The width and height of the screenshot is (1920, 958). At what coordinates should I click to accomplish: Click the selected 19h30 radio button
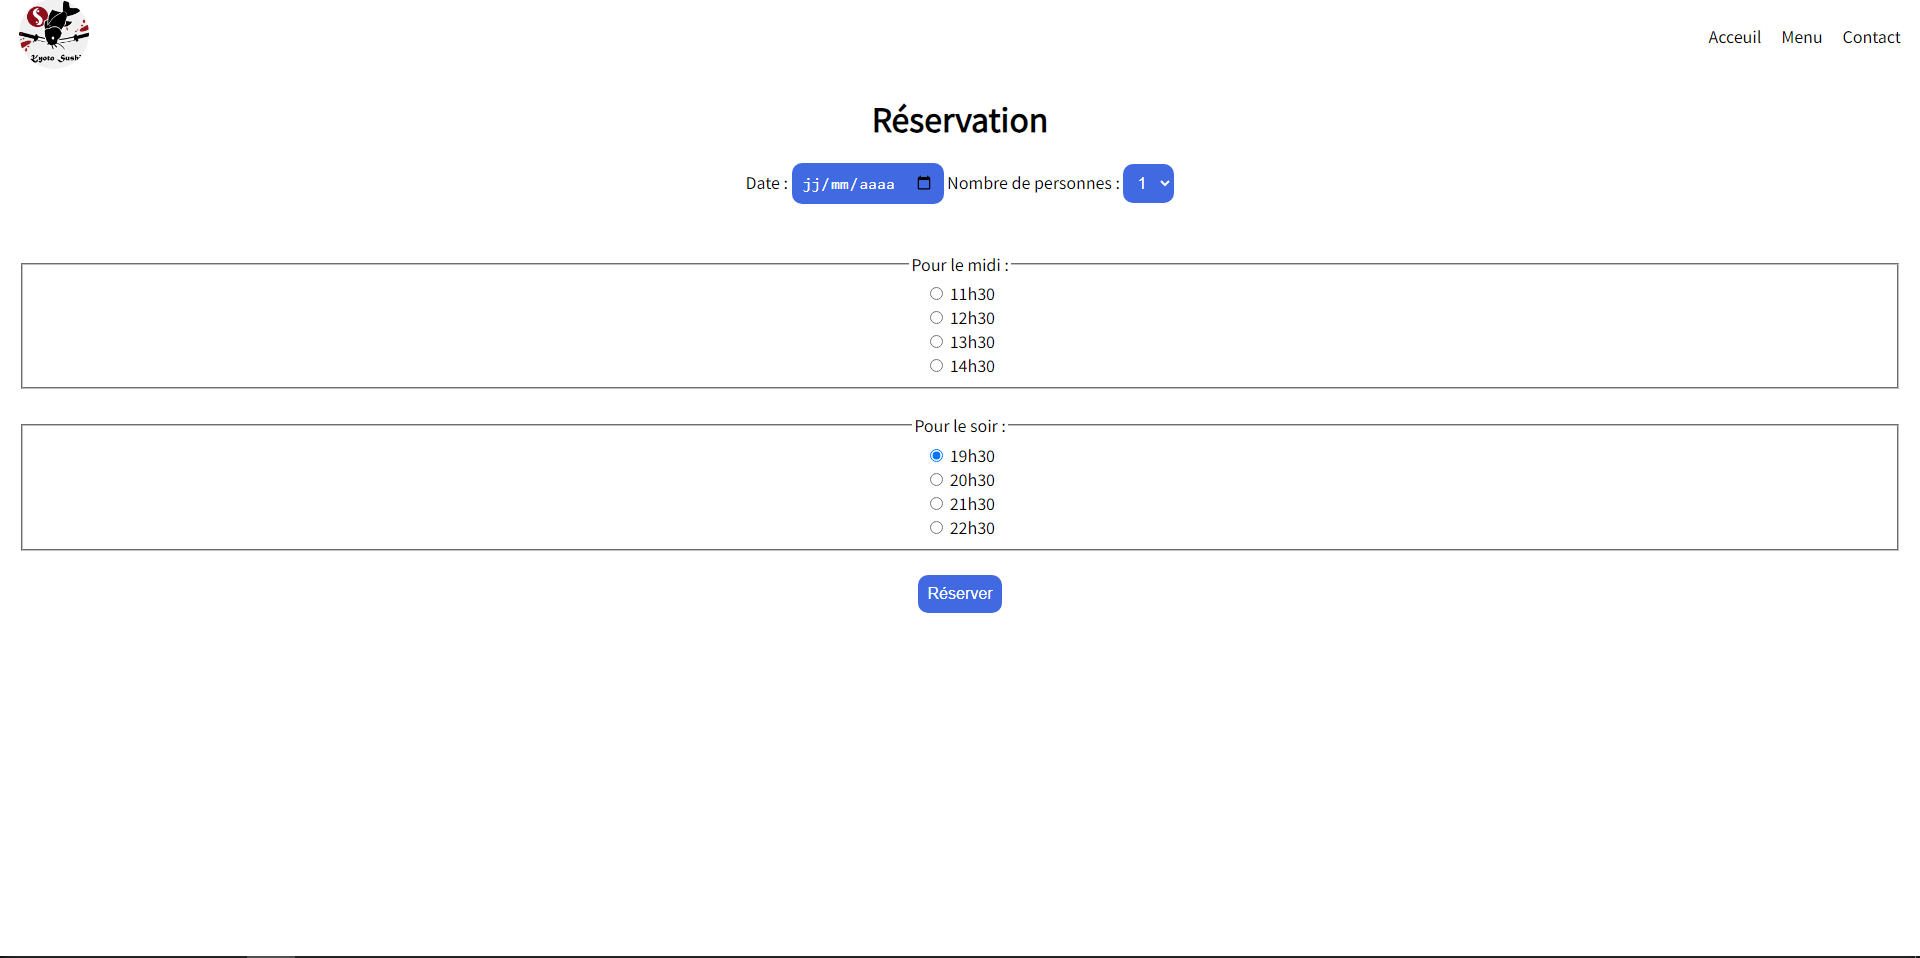coord(936,456)
